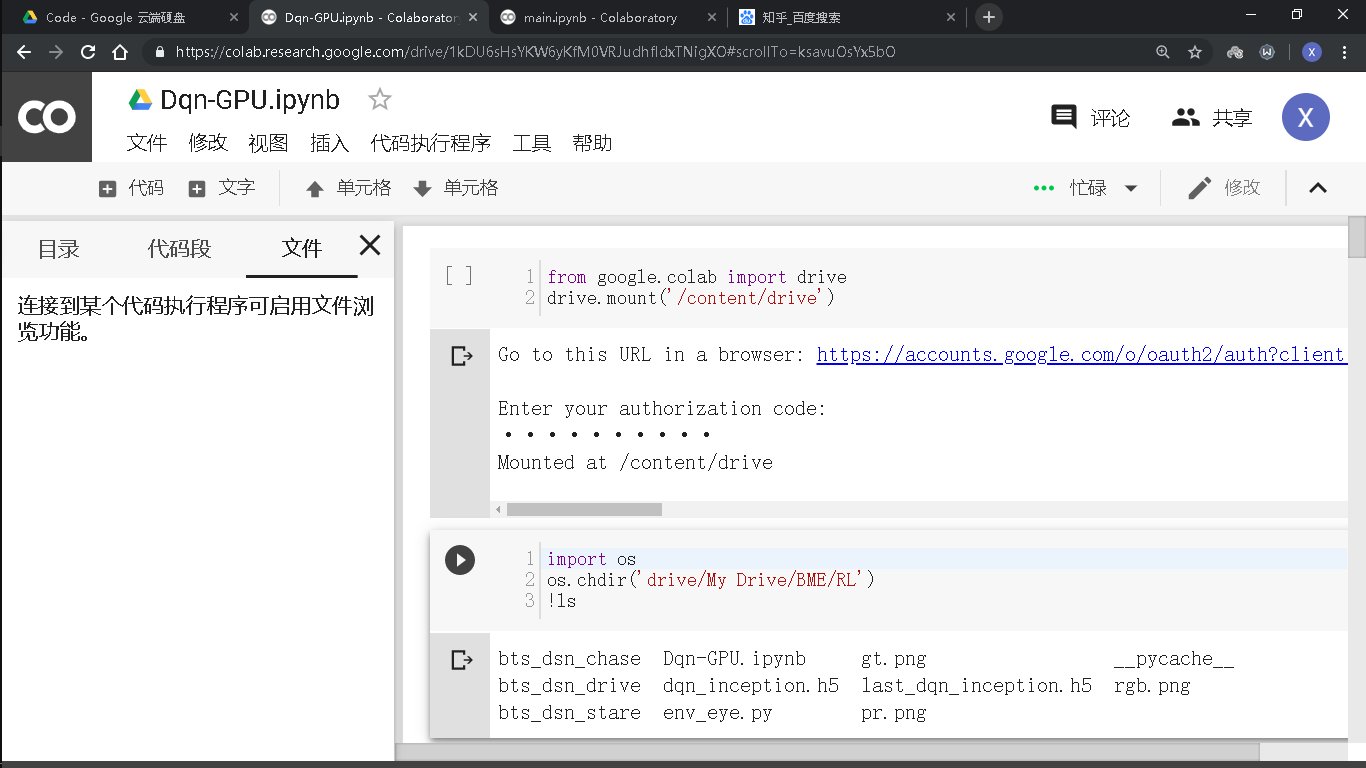Click the Google Drive icon beside notebook title
The height and width of the screenshot is (768, 1366).
tap(140, 100)
